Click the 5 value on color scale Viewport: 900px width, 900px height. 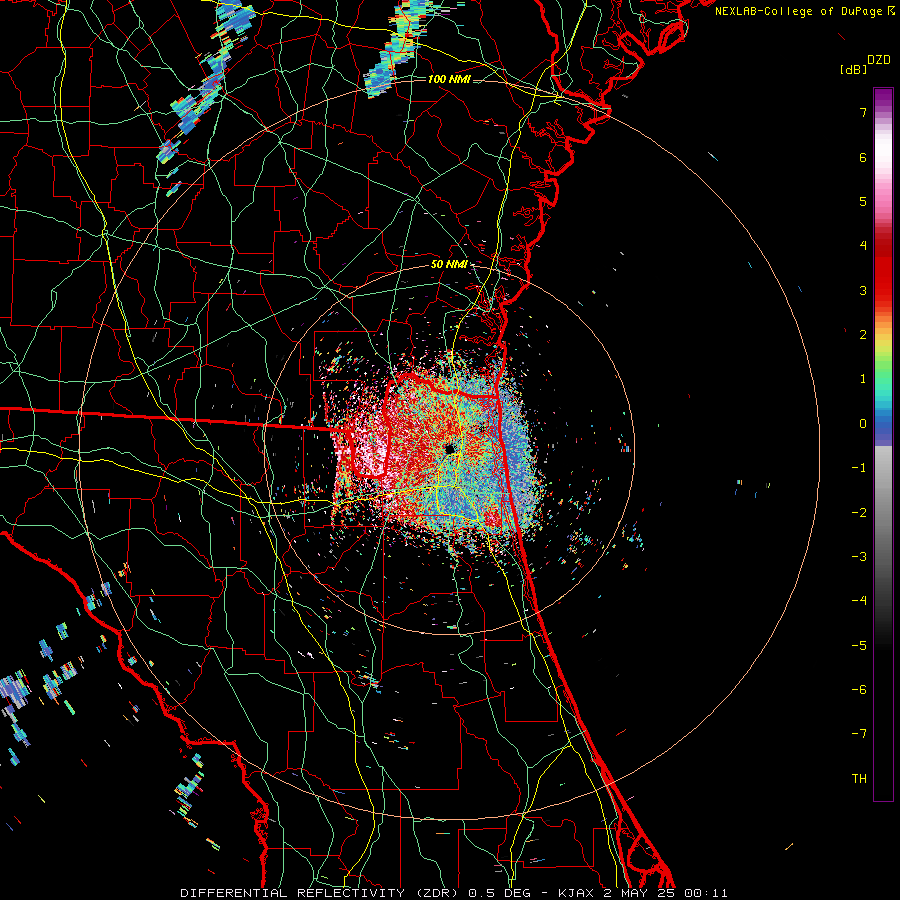point(863,201)
